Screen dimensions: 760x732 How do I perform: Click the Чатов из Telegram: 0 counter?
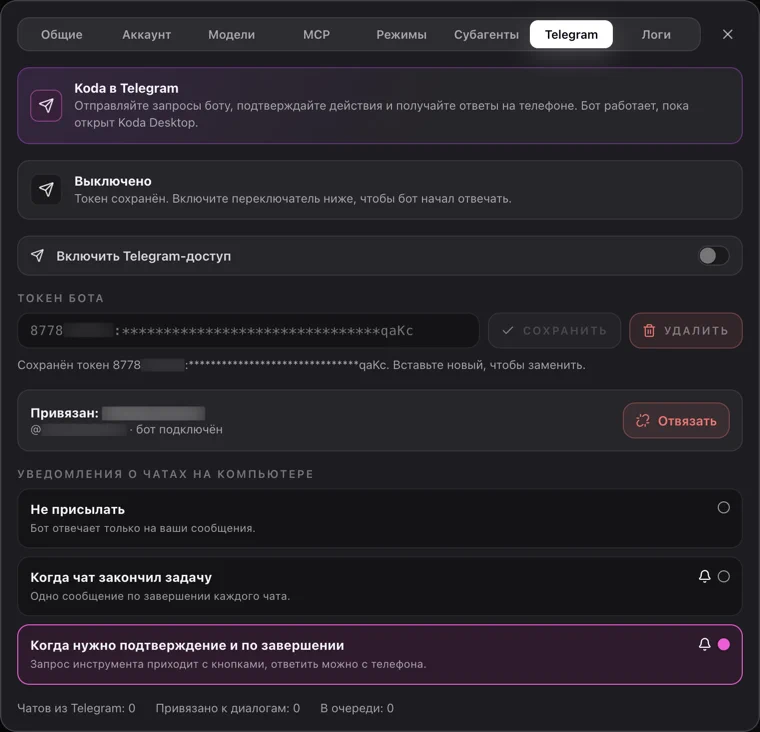coord(76,708)
